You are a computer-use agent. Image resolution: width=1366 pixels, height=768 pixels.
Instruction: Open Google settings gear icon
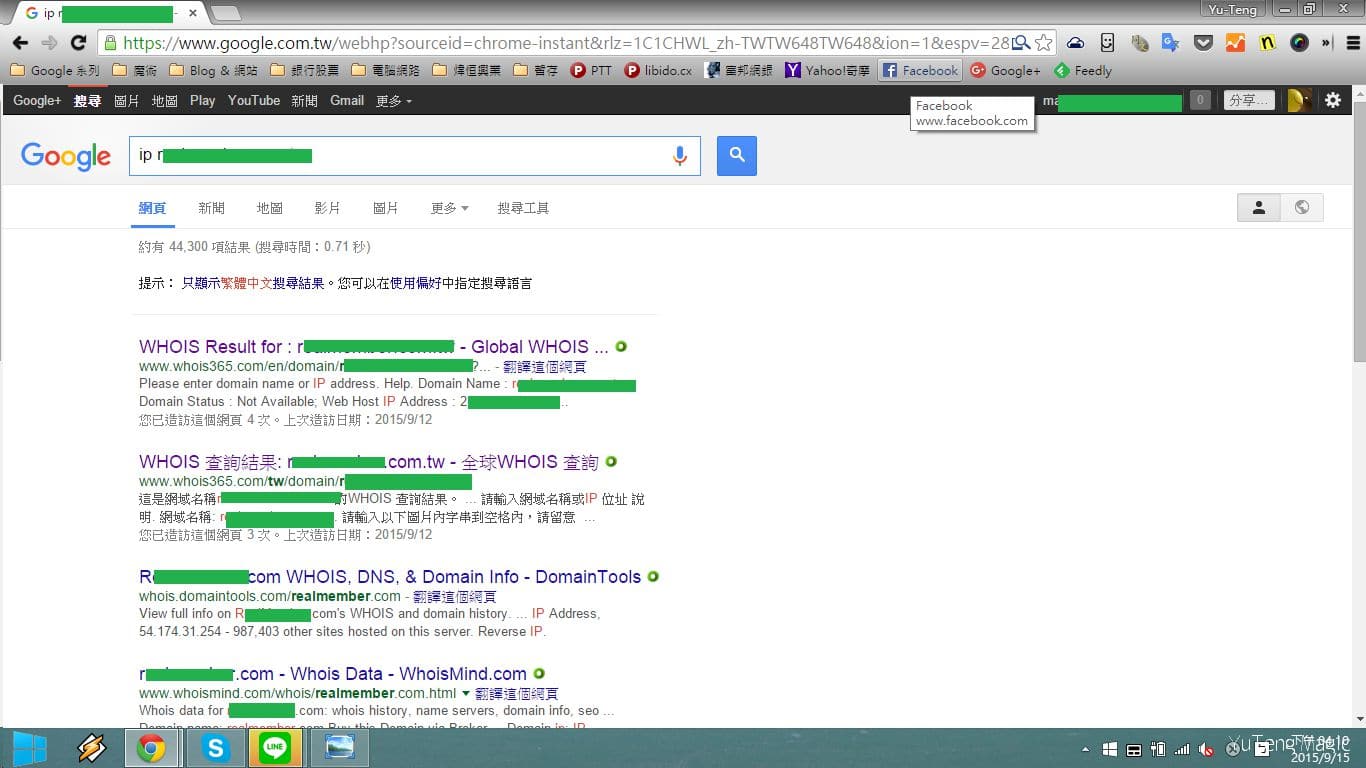coord(1333,100)
